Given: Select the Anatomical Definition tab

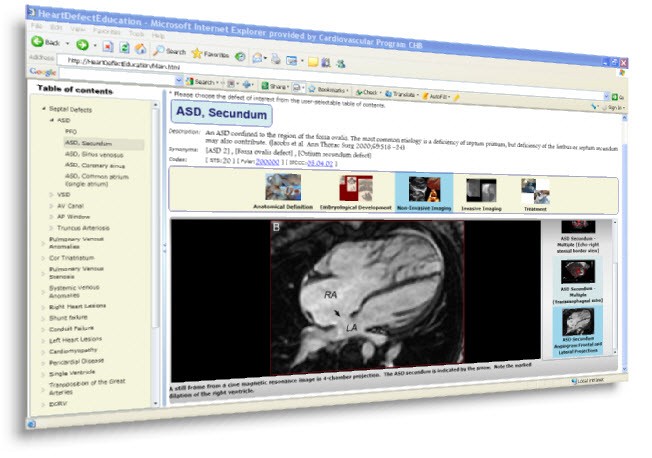Looking at the screenshot, I should coord(283,192).
